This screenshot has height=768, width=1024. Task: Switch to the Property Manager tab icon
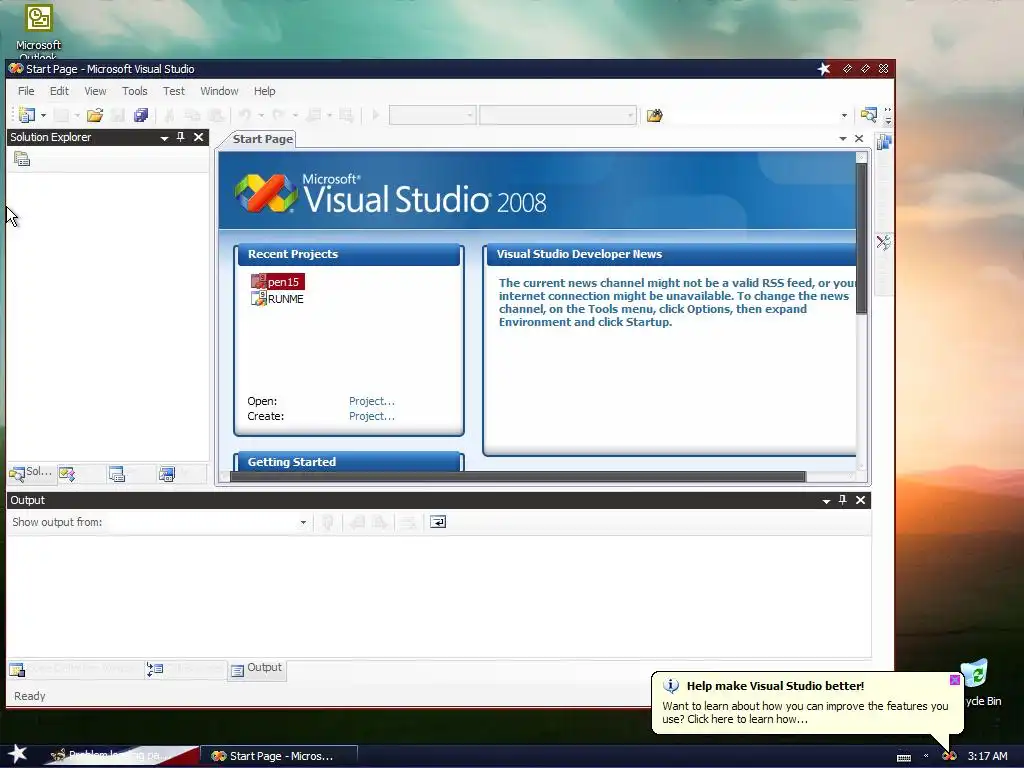click(117, 473)
